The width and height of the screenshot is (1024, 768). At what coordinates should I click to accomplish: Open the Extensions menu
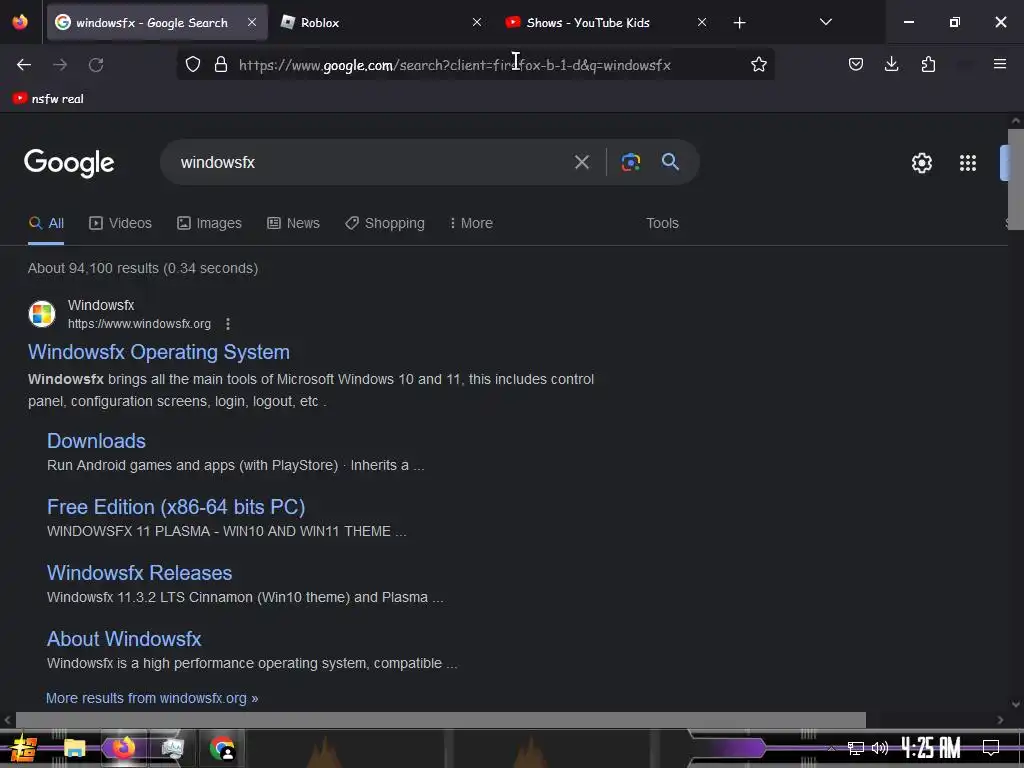tap(928, 64)
